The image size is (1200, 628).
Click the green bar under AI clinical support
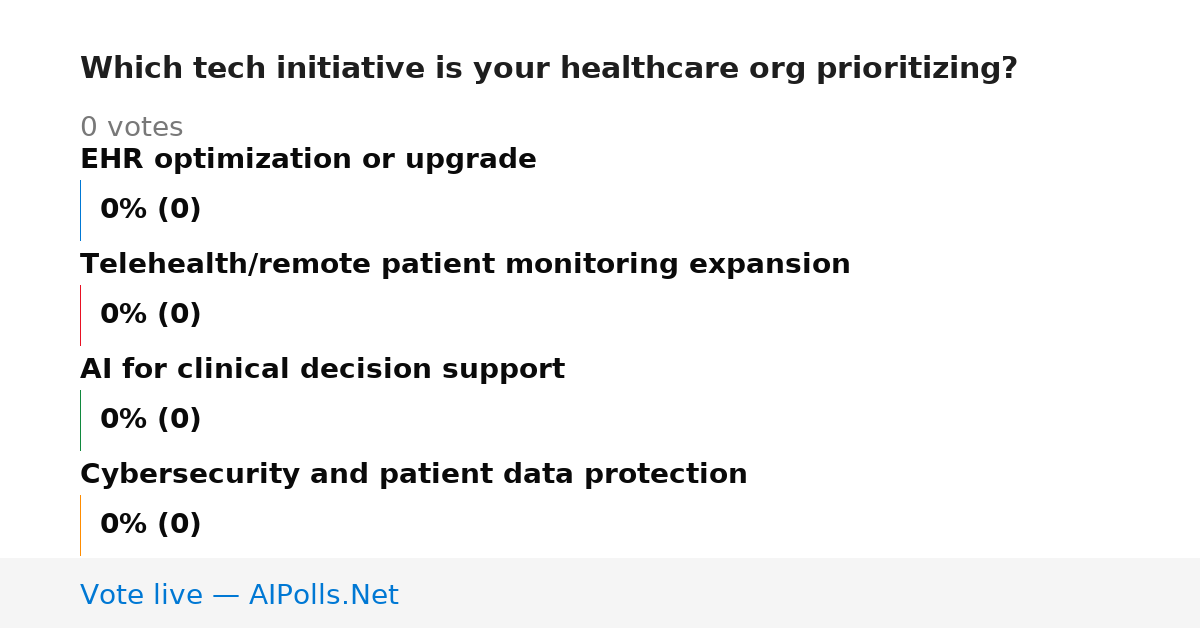80,420
